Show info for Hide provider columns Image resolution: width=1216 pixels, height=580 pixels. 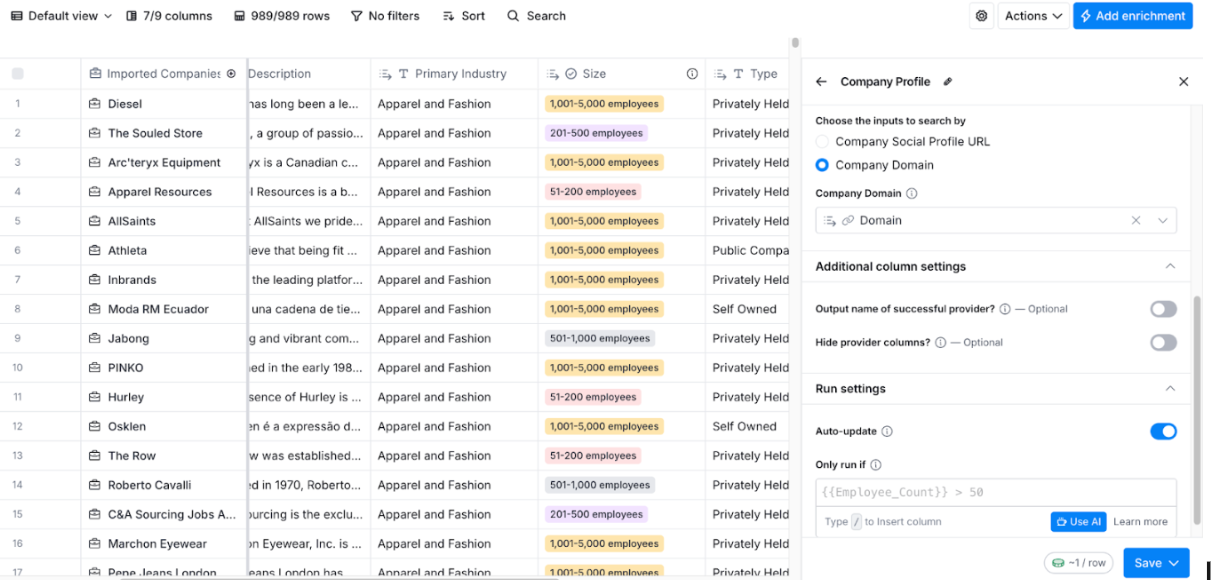pyautogui.click(x=940, y=343)
